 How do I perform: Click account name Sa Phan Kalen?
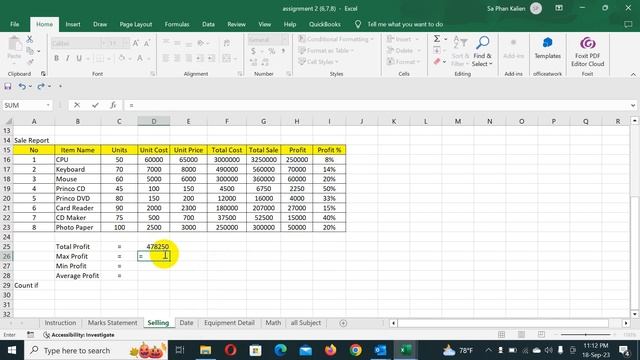tap(506, 8)
